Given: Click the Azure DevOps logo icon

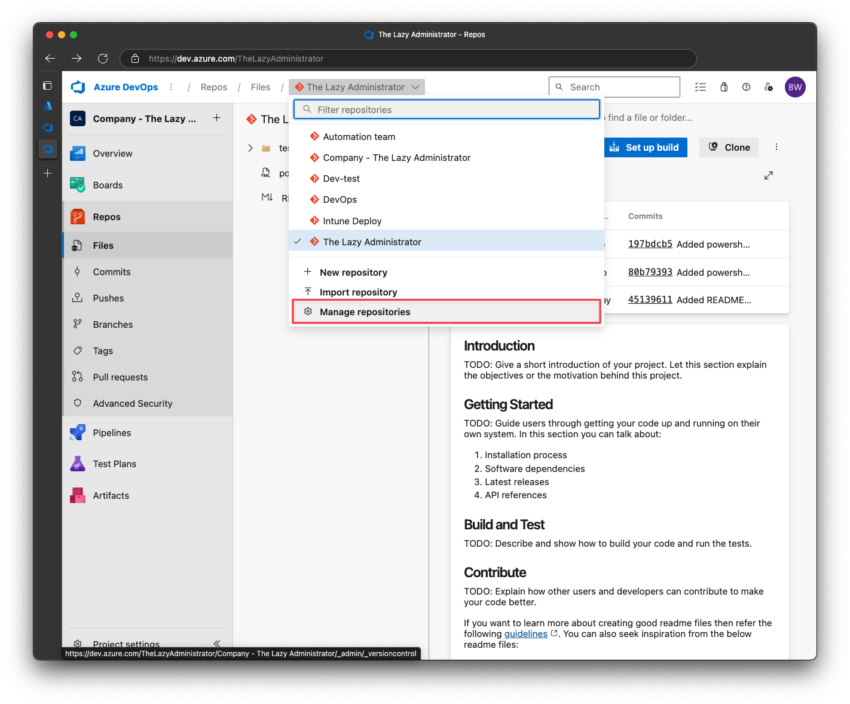Looking at the screenshot, I should [79, 87].
